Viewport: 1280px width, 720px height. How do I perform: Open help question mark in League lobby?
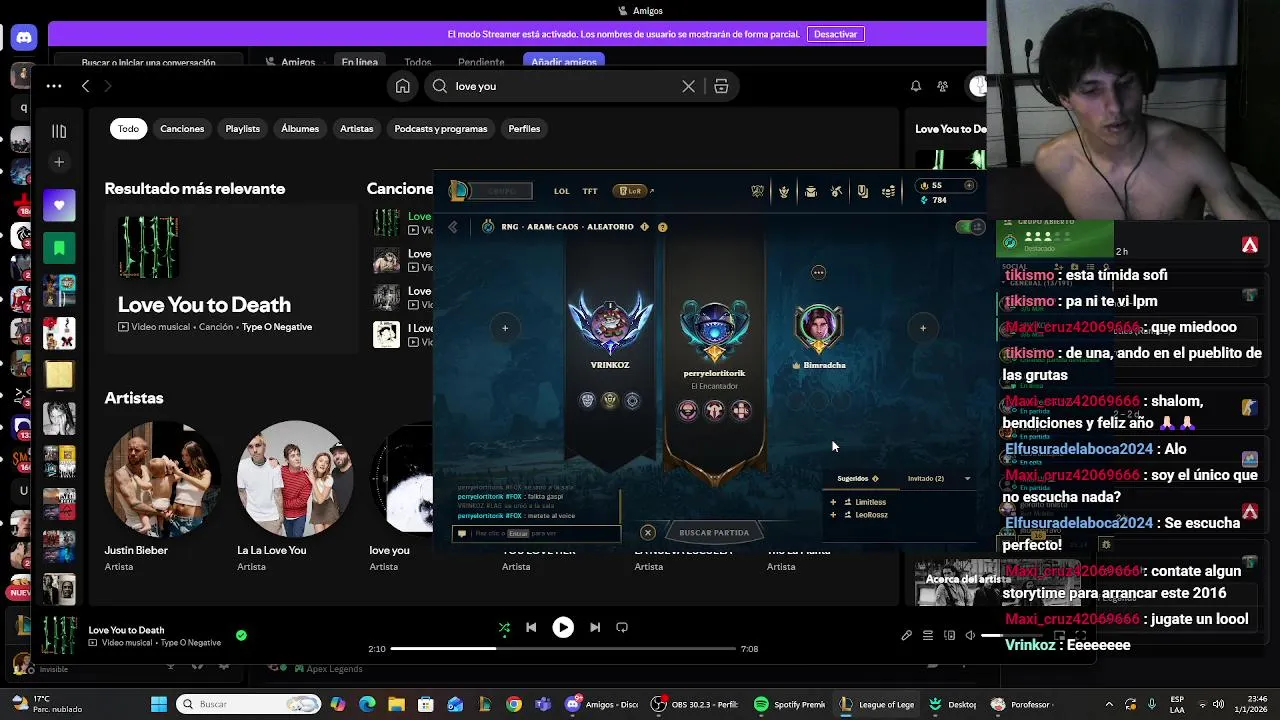[662, 227]
